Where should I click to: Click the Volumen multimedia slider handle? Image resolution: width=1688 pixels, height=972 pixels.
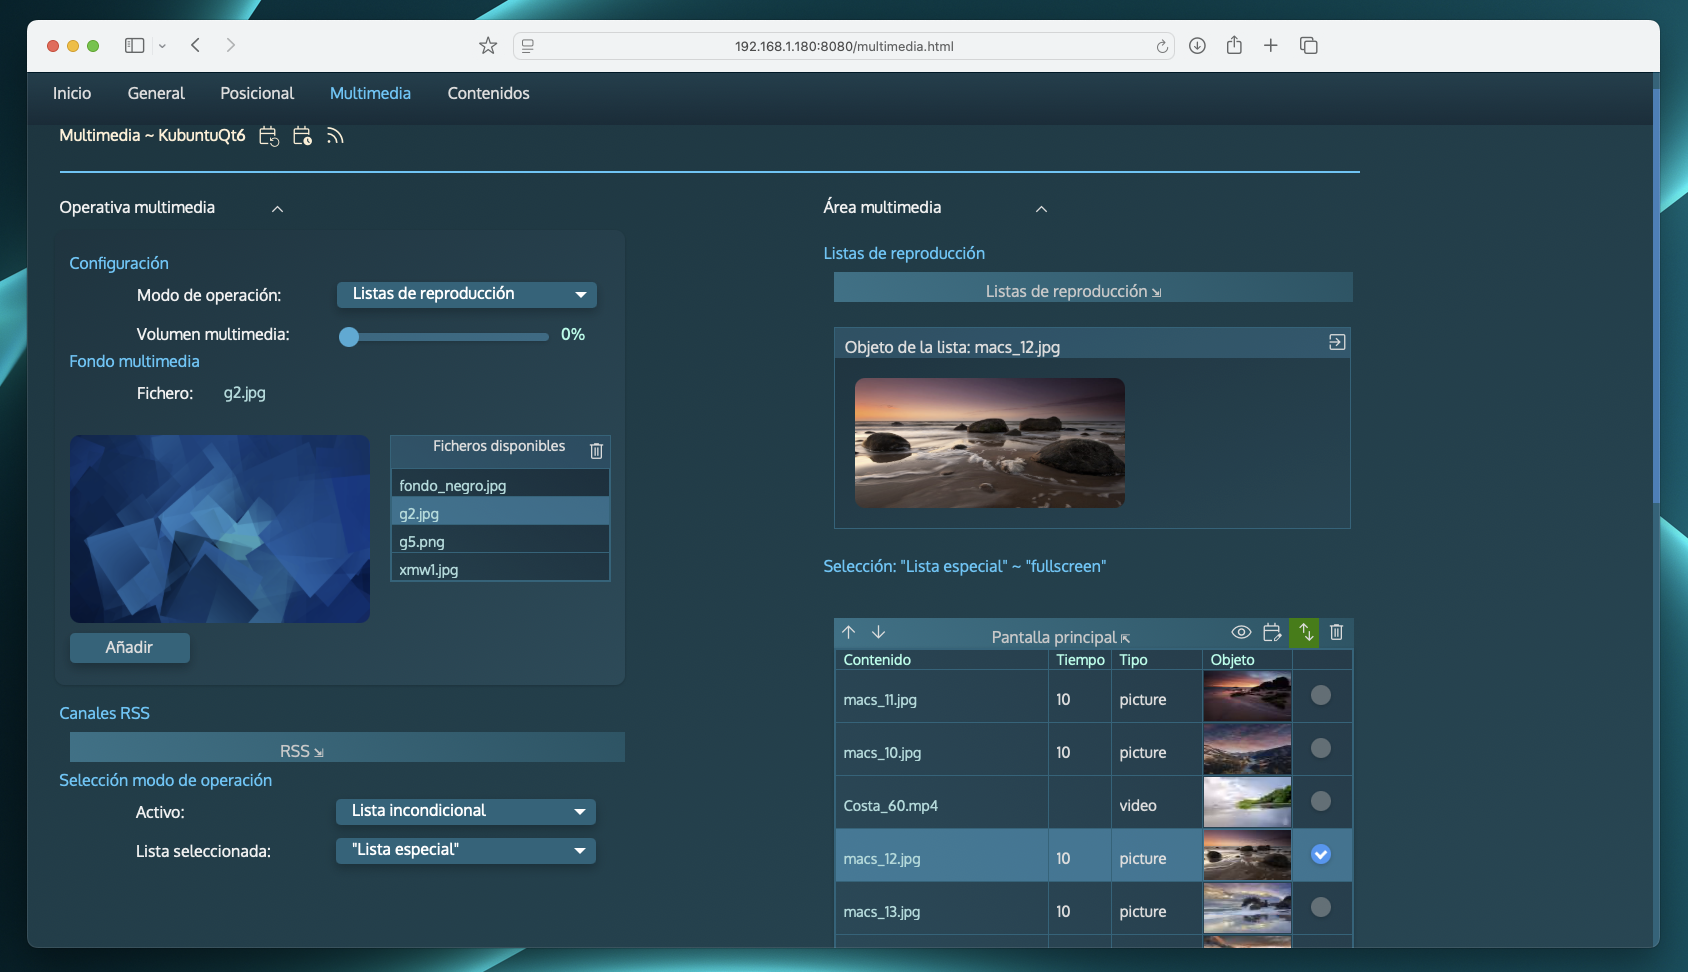(x=349, y=337)
